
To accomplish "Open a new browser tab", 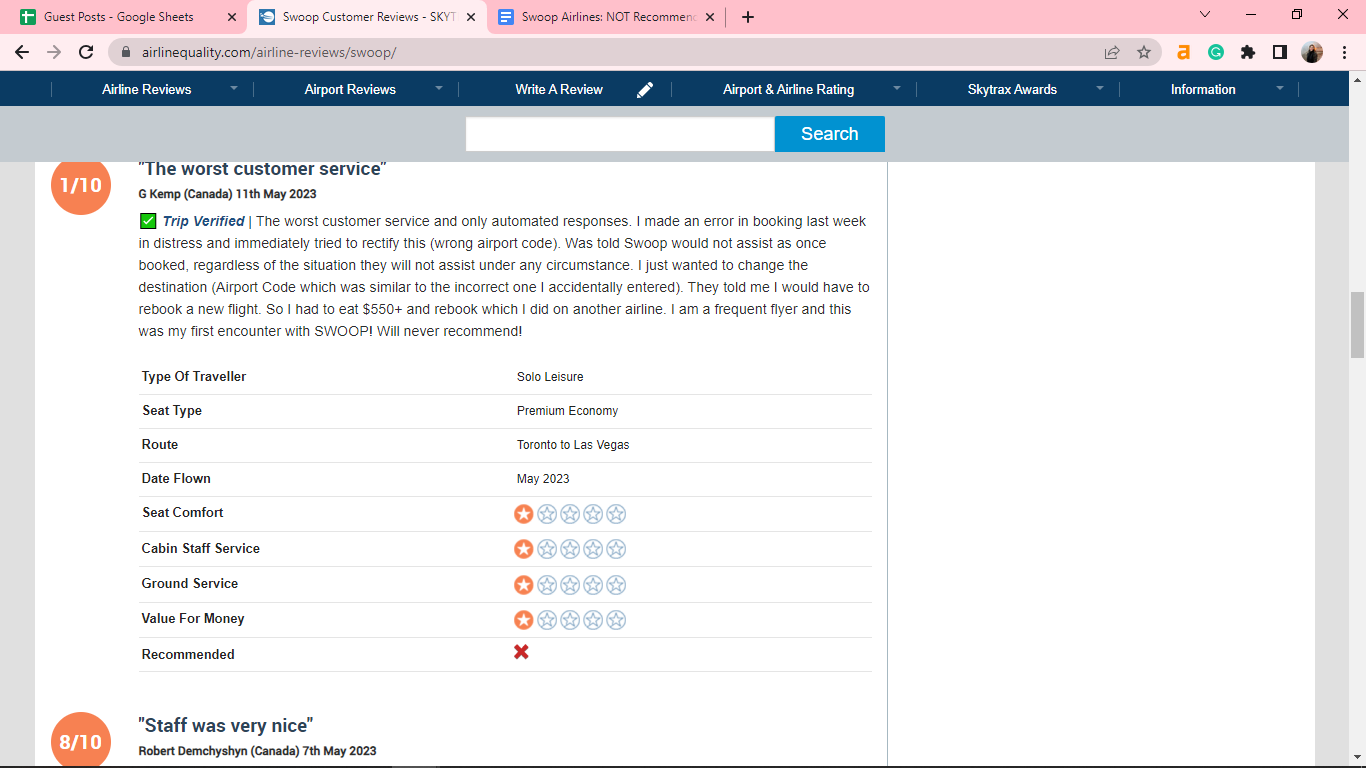I will (748, 17).
